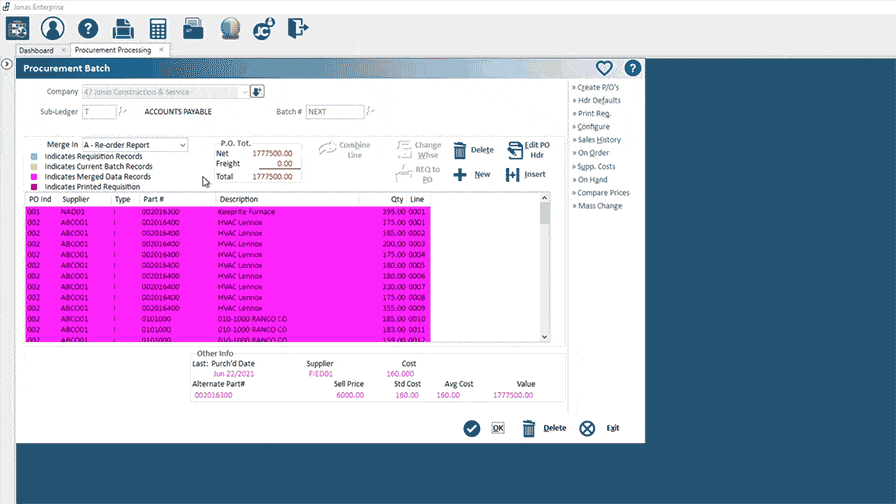This screenshot has height=504, width=896.
Task: Sort by the Part # column header
Action: (154, 199)
